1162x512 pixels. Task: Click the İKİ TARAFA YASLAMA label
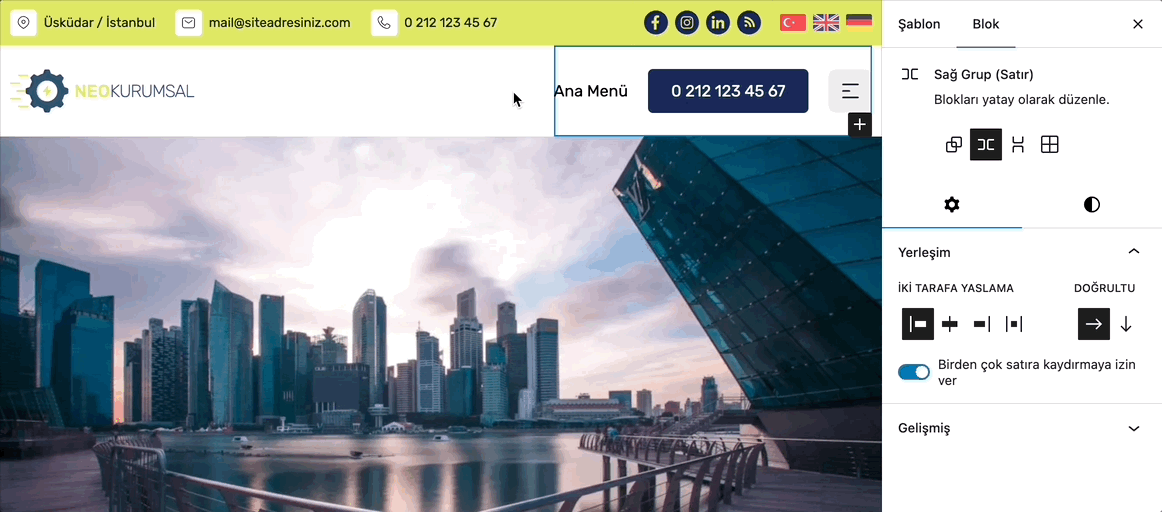[x=956, y=288]
